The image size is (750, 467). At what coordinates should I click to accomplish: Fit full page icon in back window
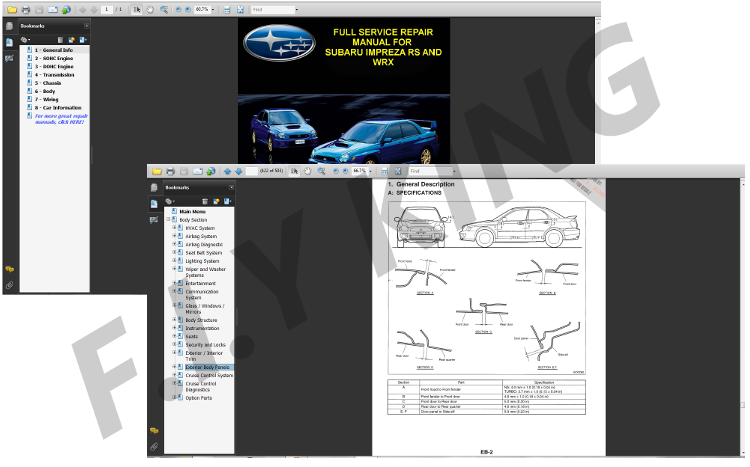(x=240, y=10)
